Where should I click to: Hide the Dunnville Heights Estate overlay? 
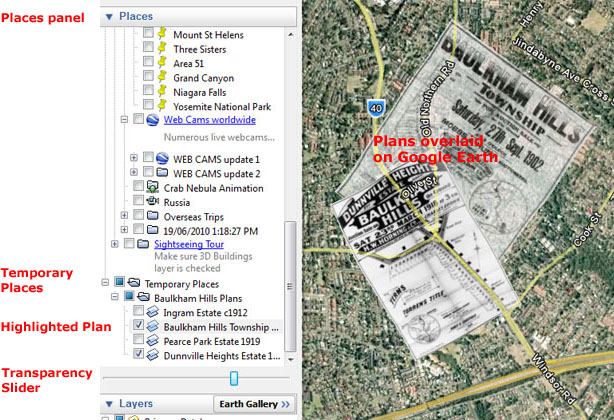pos(138,353)
